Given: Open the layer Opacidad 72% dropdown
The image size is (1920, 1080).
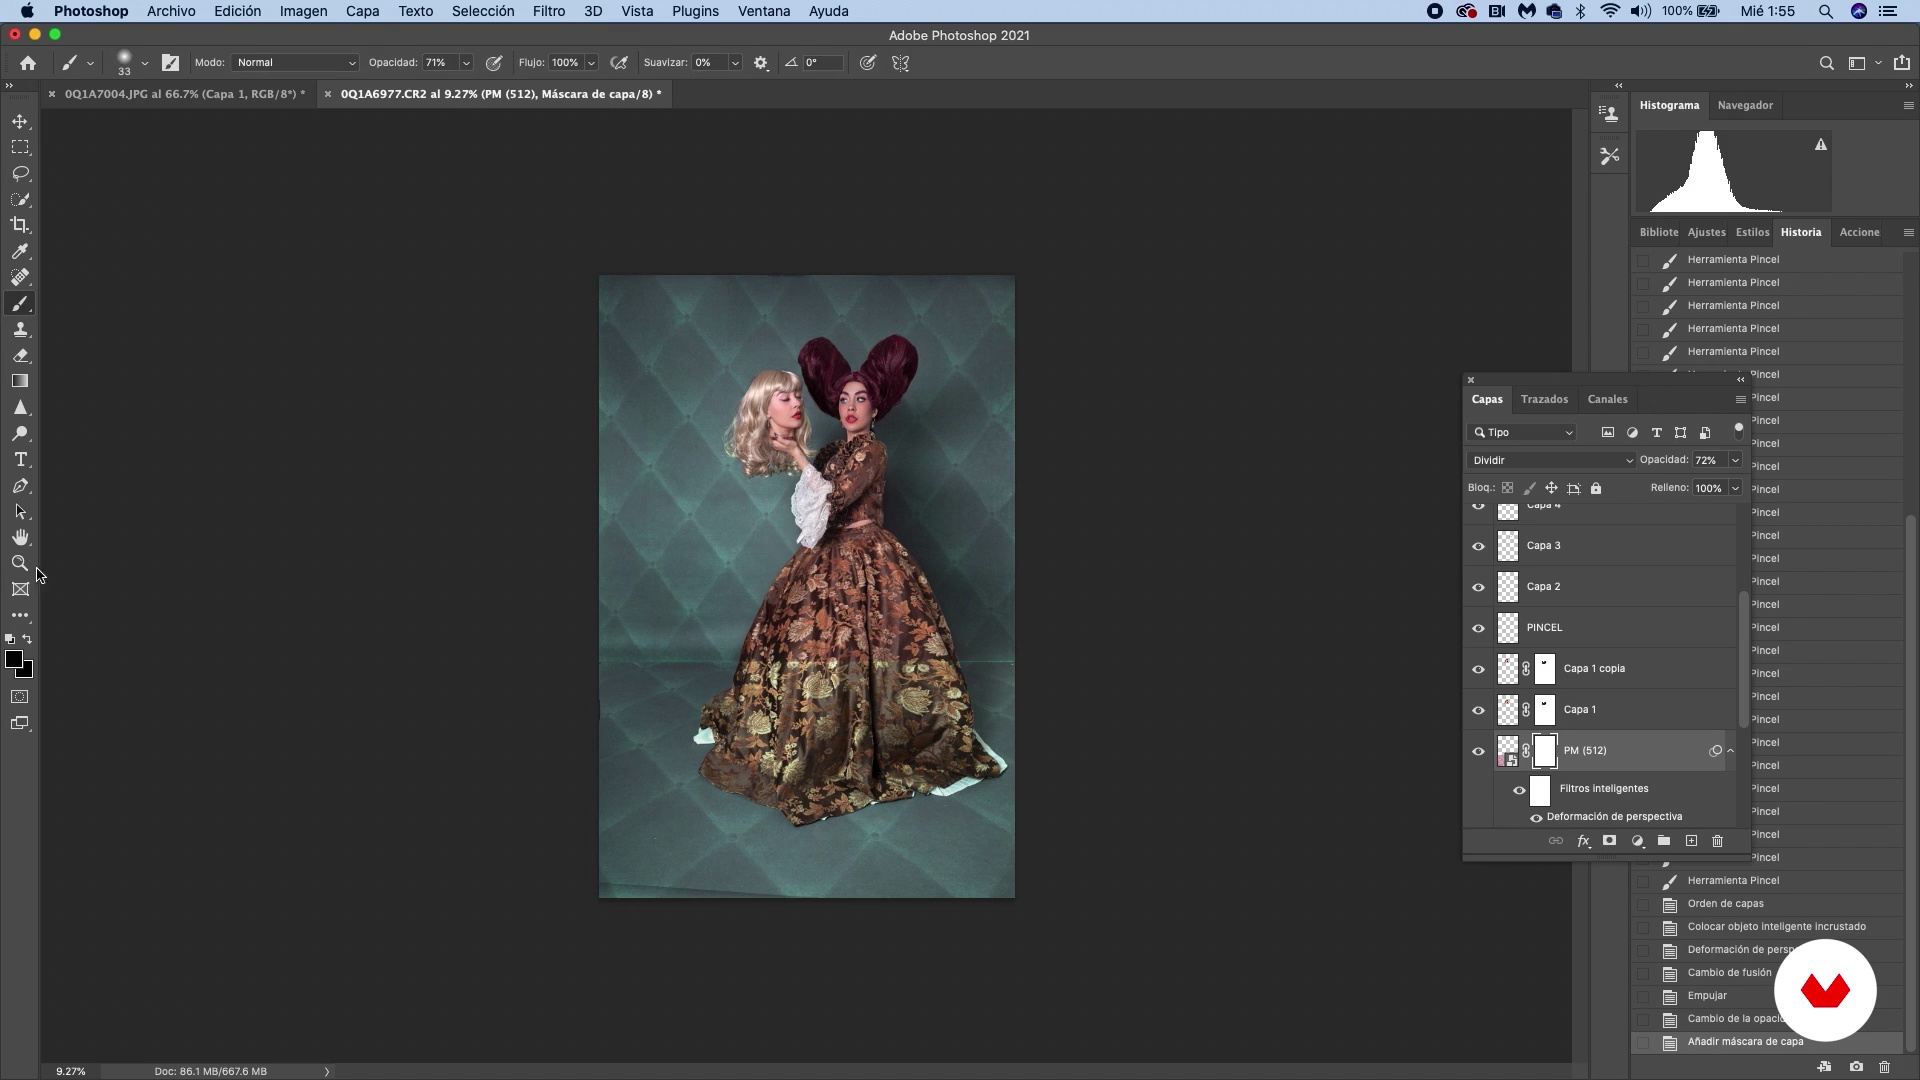Looking at the screenshot, I should [1735, 460].
